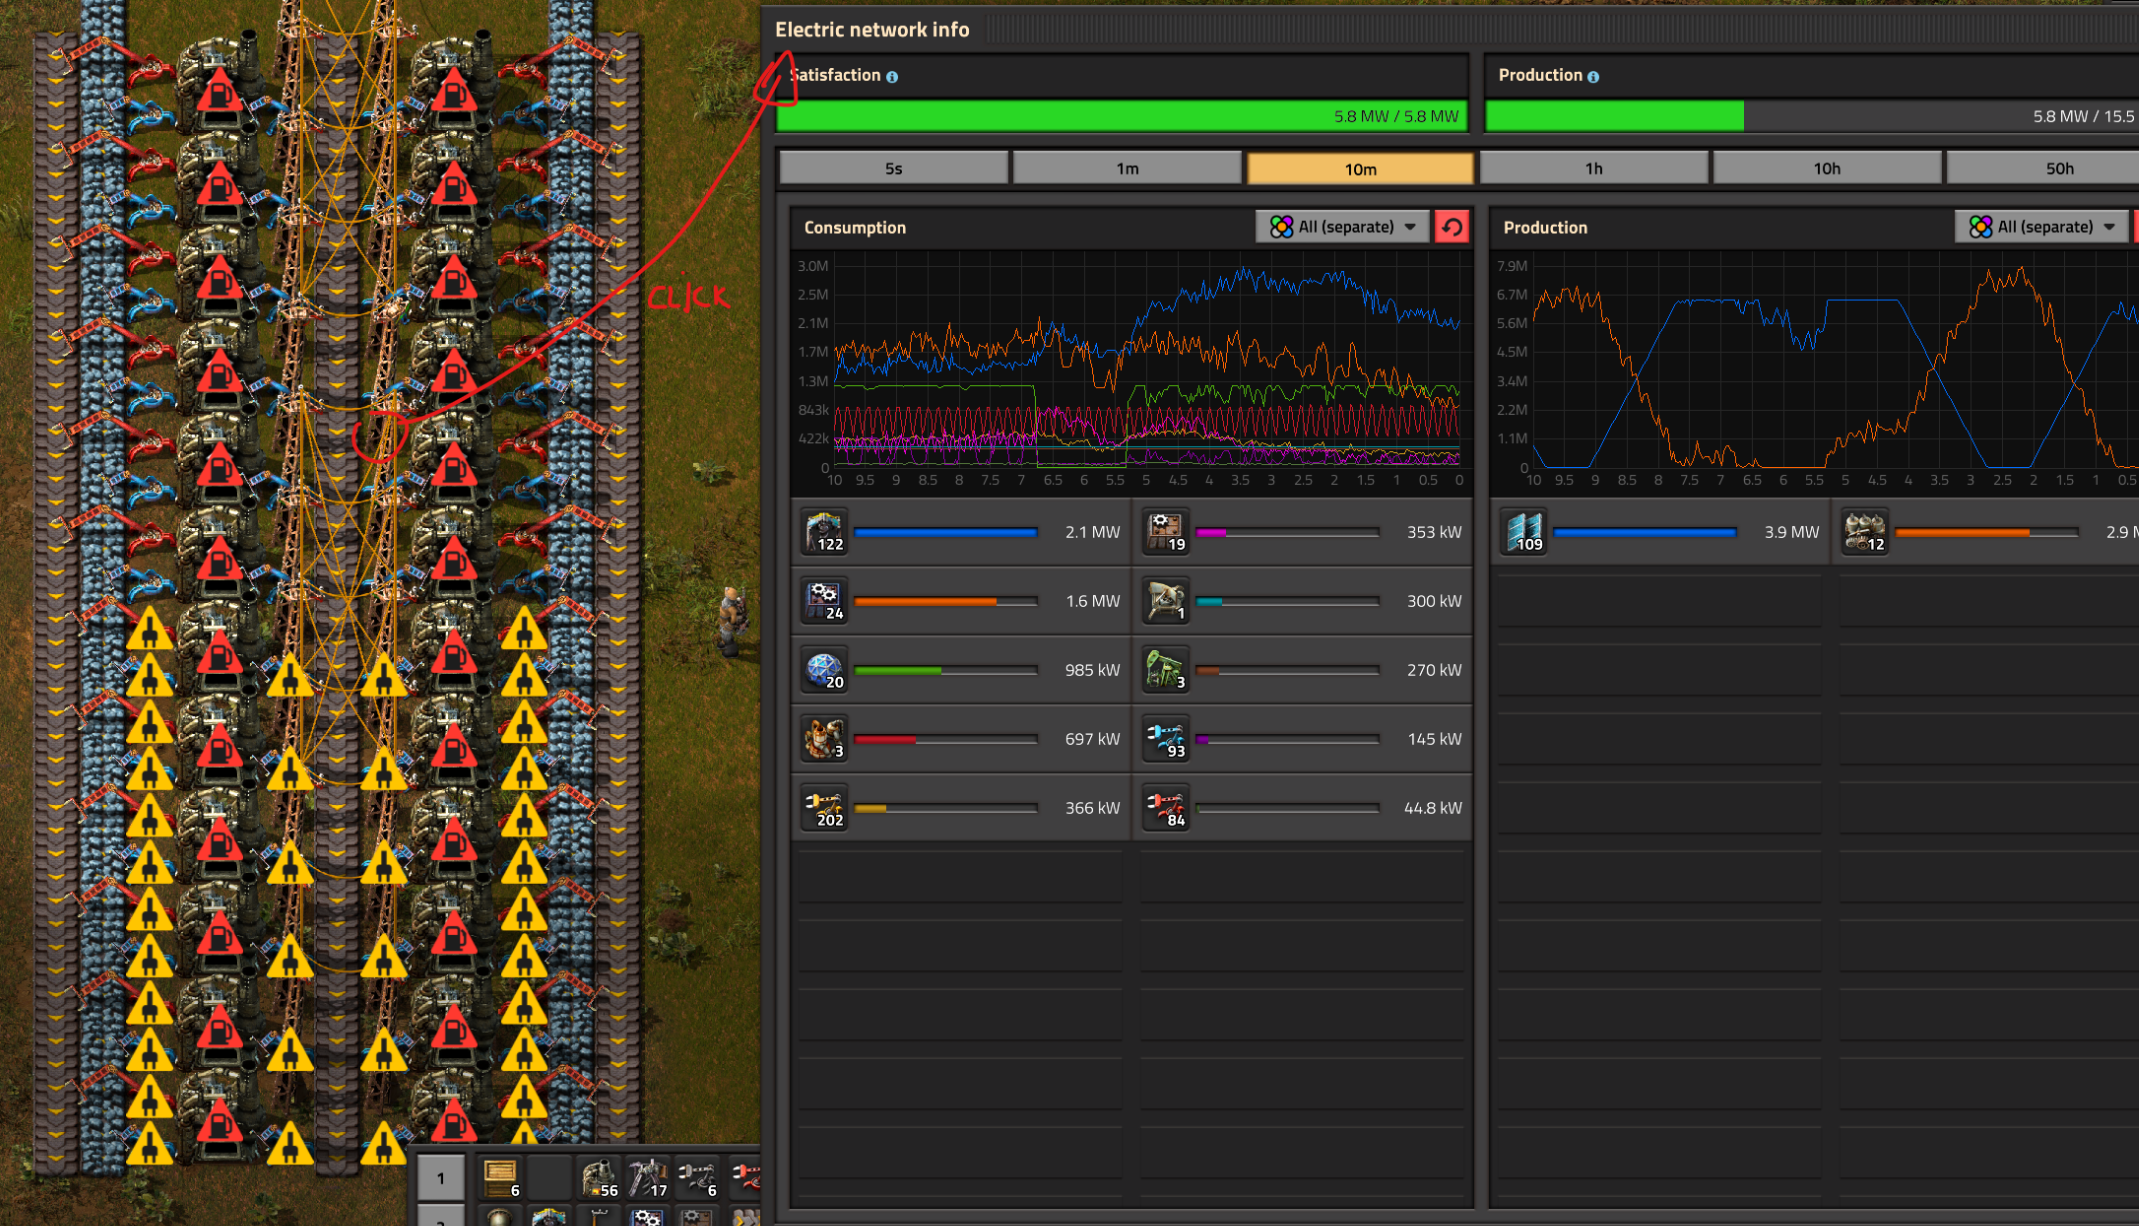Click the assembling machine 2 icon (24)
The image size is (2139, 1226).
pyautogui.click(x=824, y=601)
